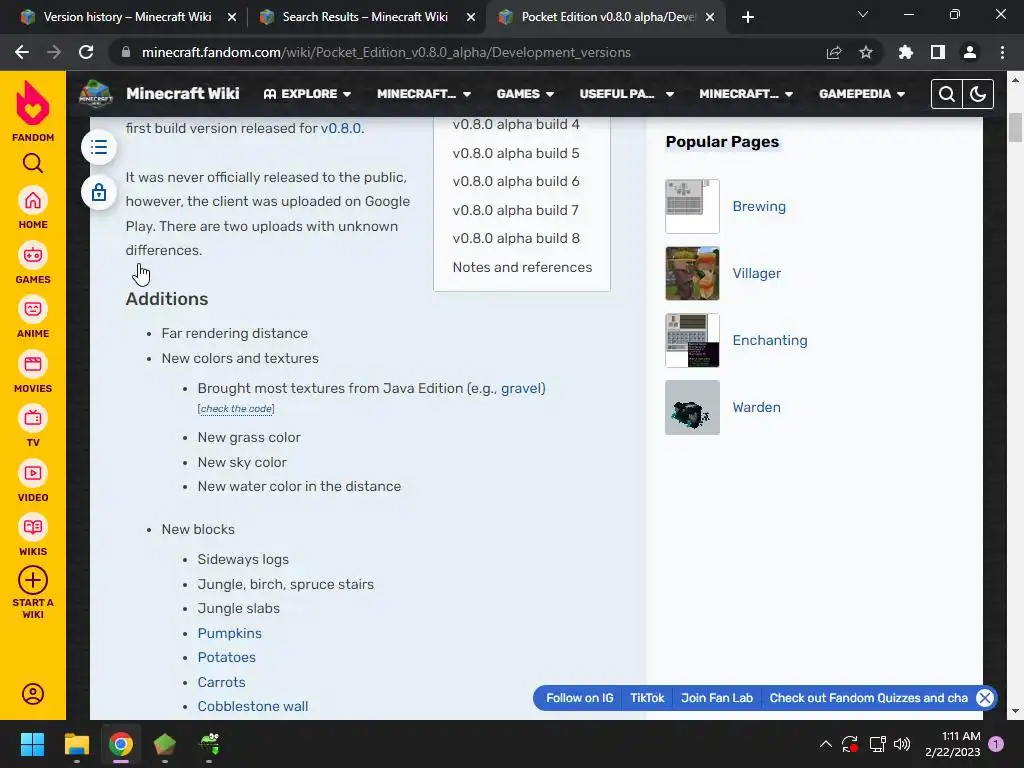Image resolution: width=1024 pixels, height=768 pixels.
Task: Open the Wikis sidebar icon
Action: pyautogui.click(x=33, y=528)
